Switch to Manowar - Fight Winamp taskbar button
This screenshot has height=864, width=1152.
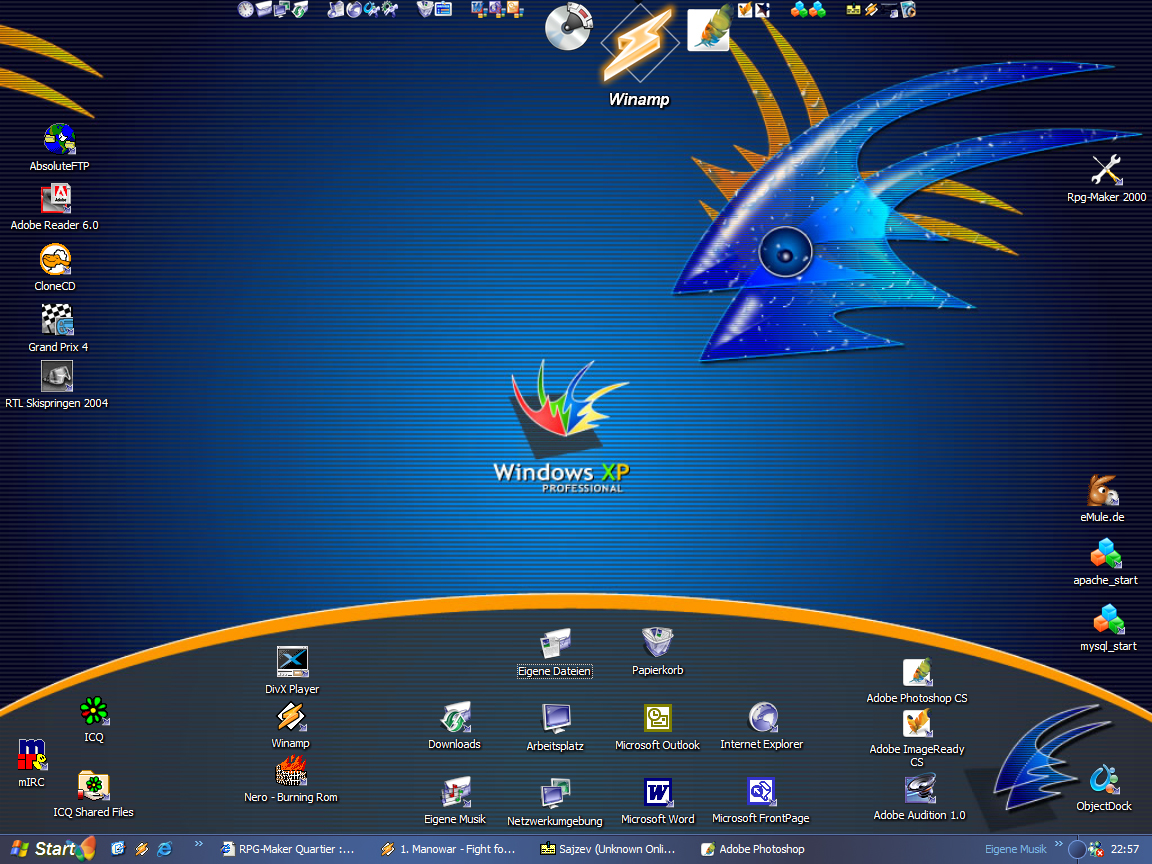click(x=448, y=849)
